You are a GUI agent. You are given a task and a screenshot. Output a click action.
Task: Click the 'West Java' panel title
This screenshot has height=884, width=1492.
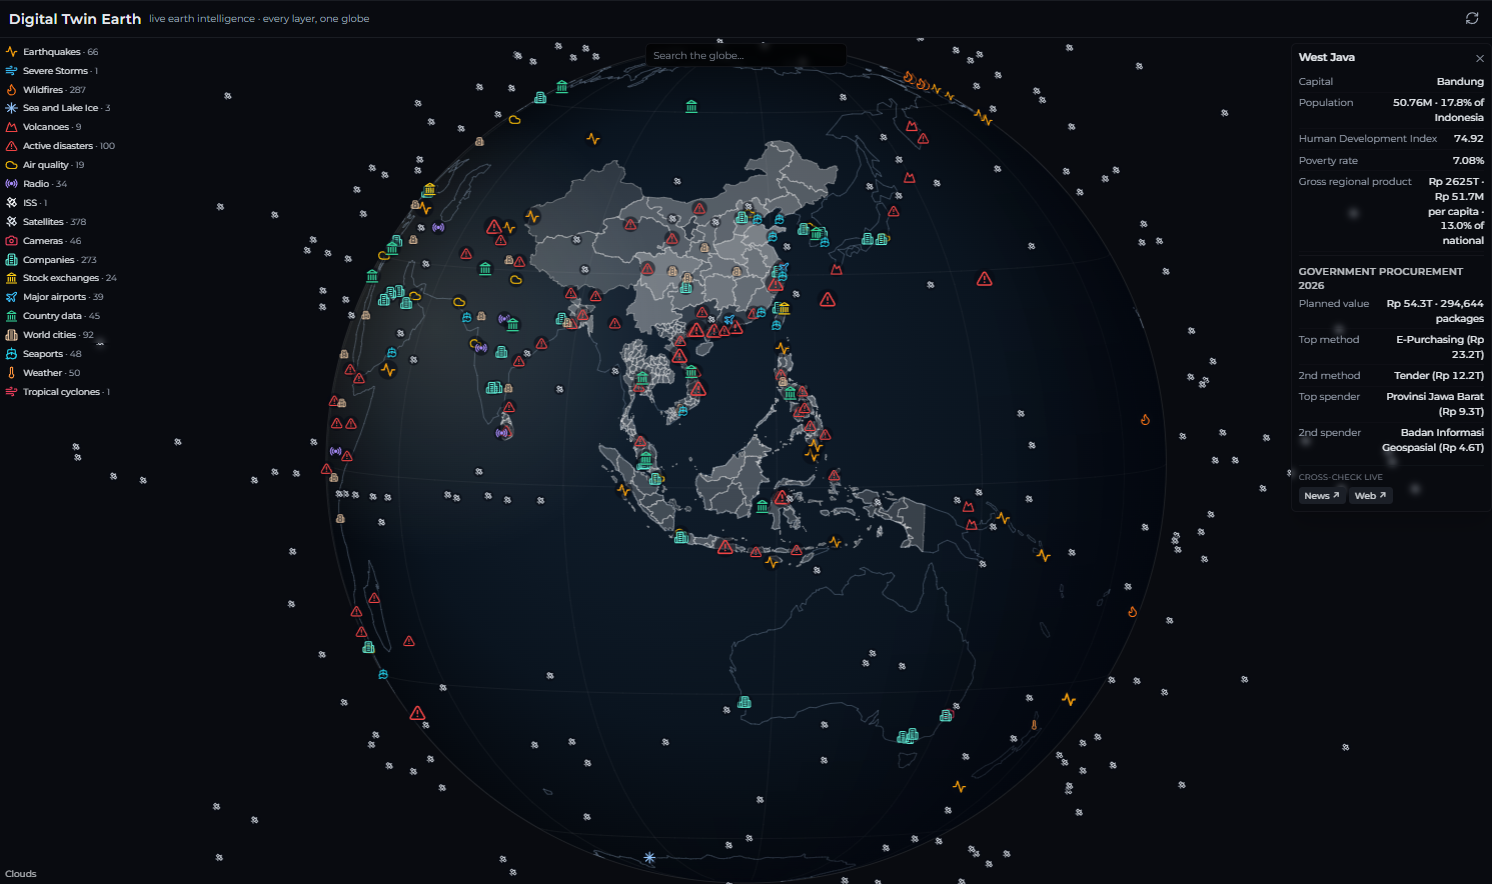pyautogui.click(x=1326, y=58)
